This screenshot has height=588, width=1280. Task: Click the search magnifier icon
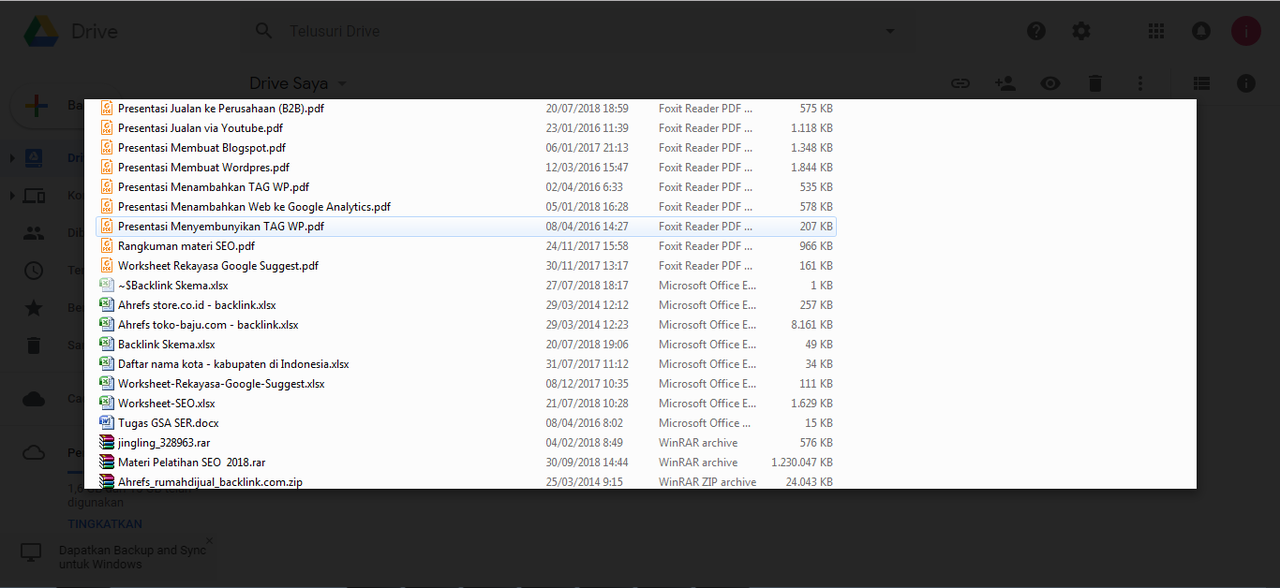tap(264, 31)
